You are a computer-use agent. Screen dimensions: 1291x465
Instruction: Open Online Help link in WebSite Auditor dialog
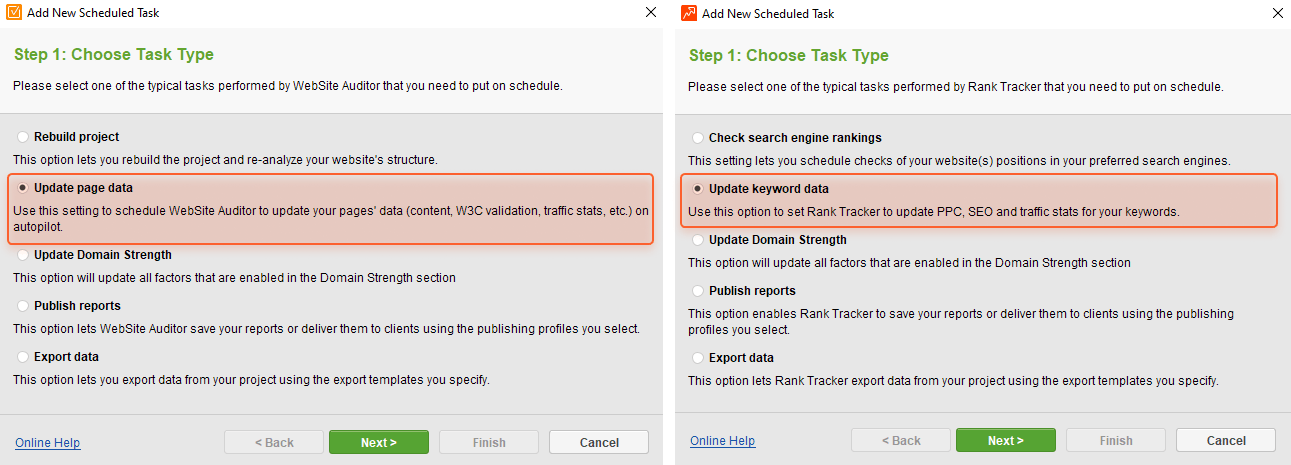pos(48,443)
